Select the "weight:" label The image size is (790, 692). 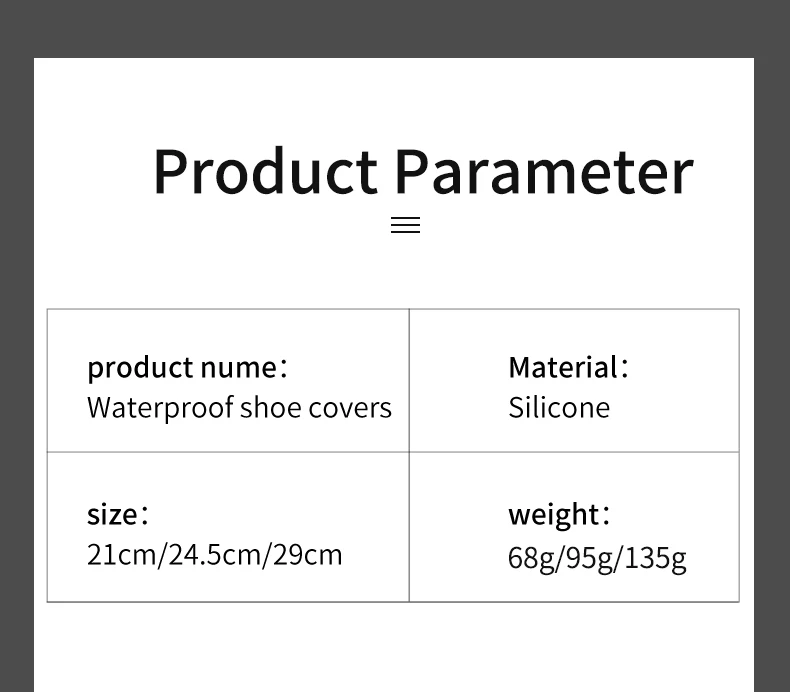[x=558, y=514]
